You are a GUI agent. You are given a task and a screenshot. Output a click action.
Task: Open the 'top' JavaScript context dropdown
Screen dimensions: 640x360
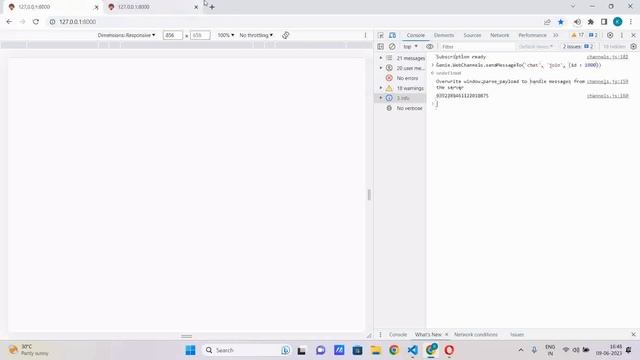pos(410,47)
